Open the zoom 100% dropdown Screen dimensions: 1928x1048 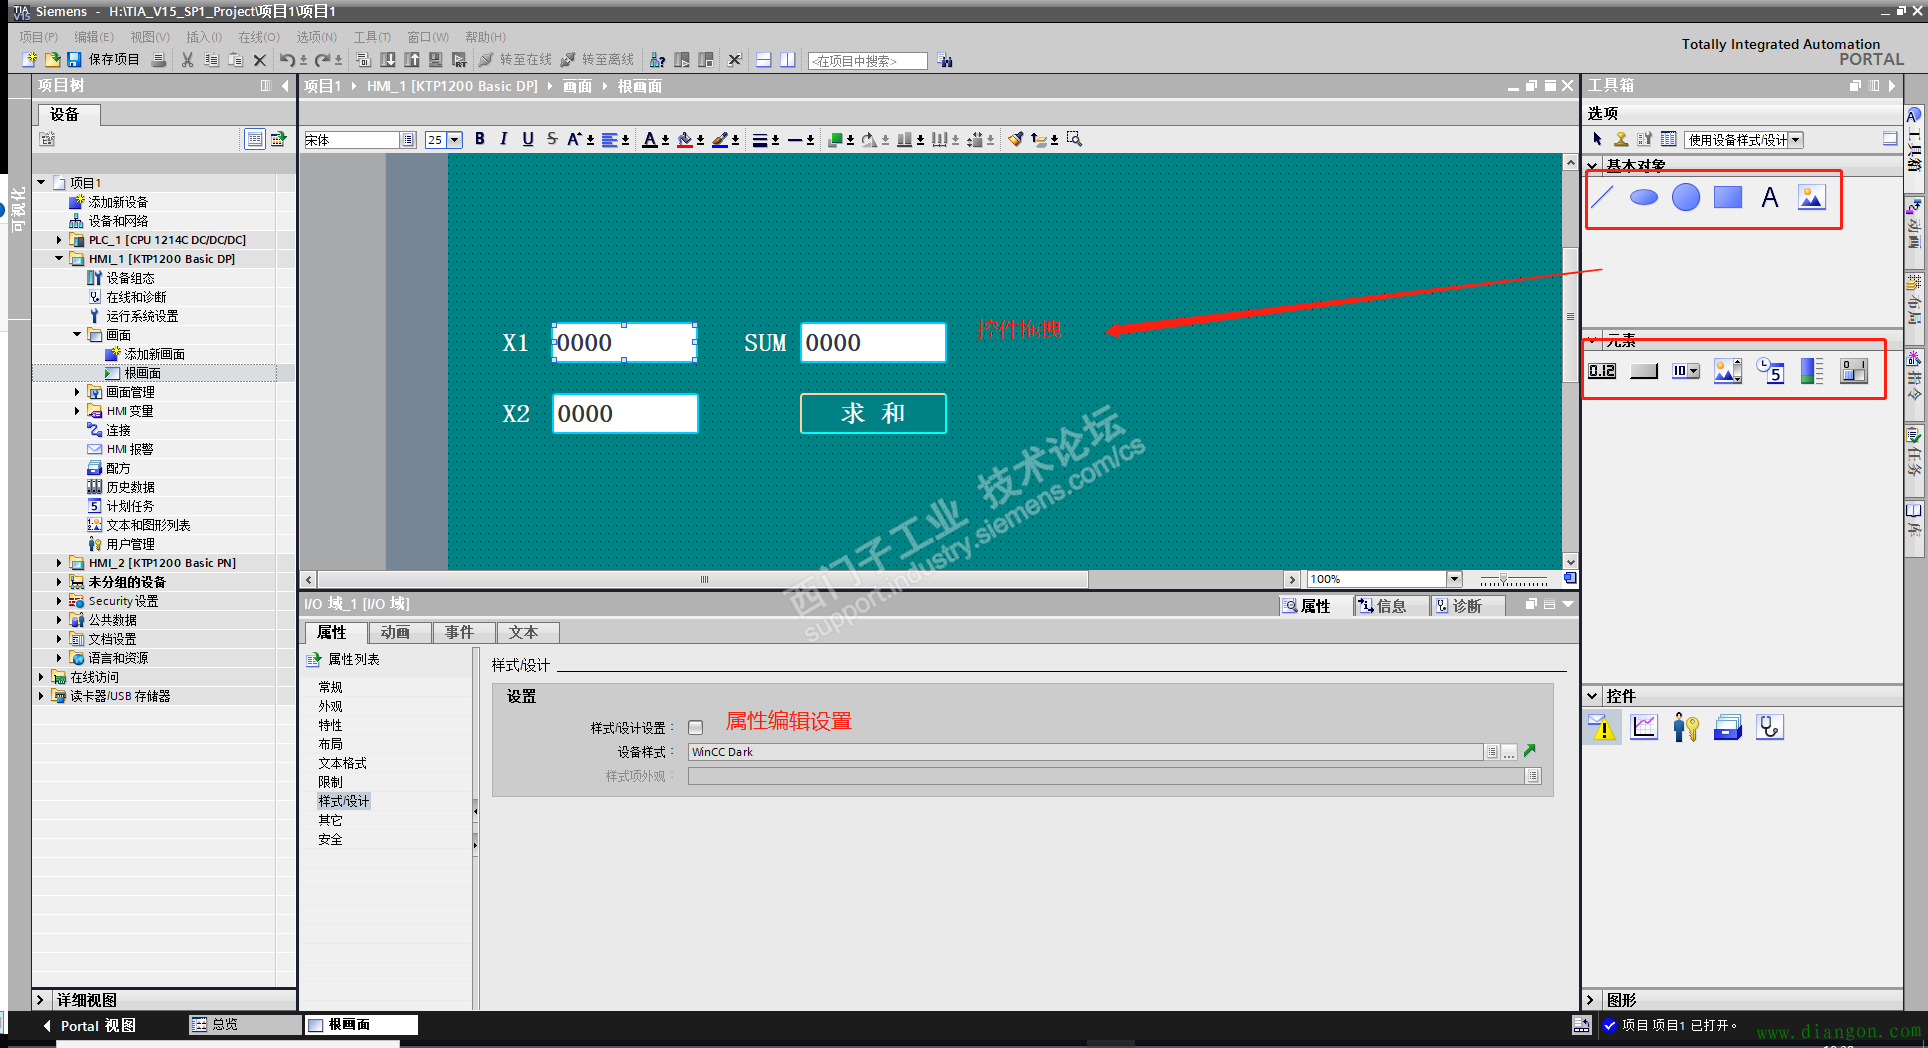point(1454,579)
